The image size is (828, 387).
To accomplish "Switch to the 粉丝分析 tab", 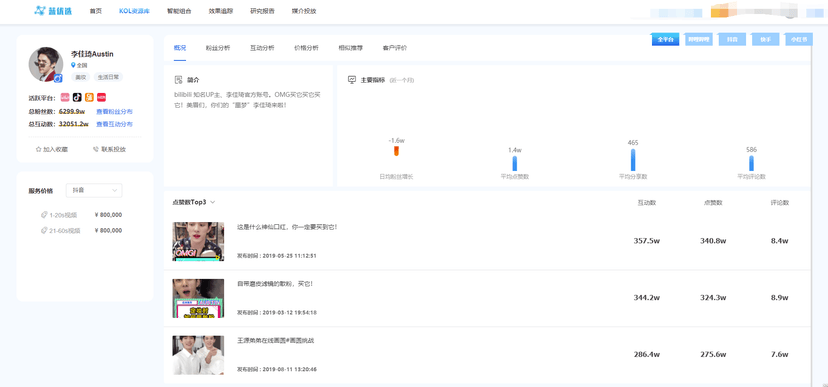I will click(218, 48).
